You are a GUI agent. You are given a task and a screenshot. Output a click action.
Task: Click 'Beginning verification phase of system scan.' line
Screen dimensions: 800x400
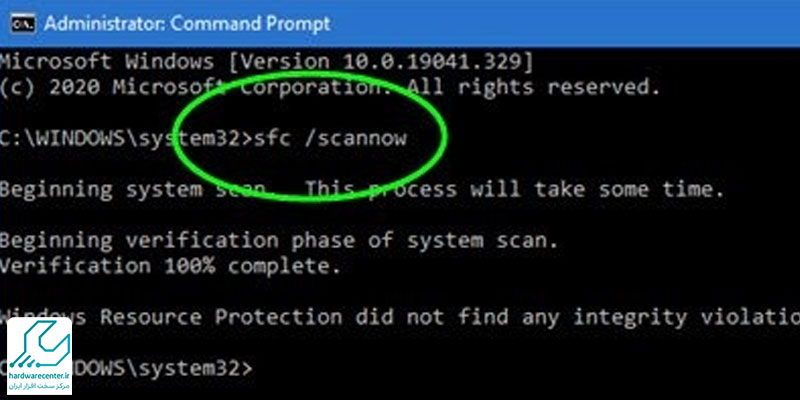click(279, 241)
